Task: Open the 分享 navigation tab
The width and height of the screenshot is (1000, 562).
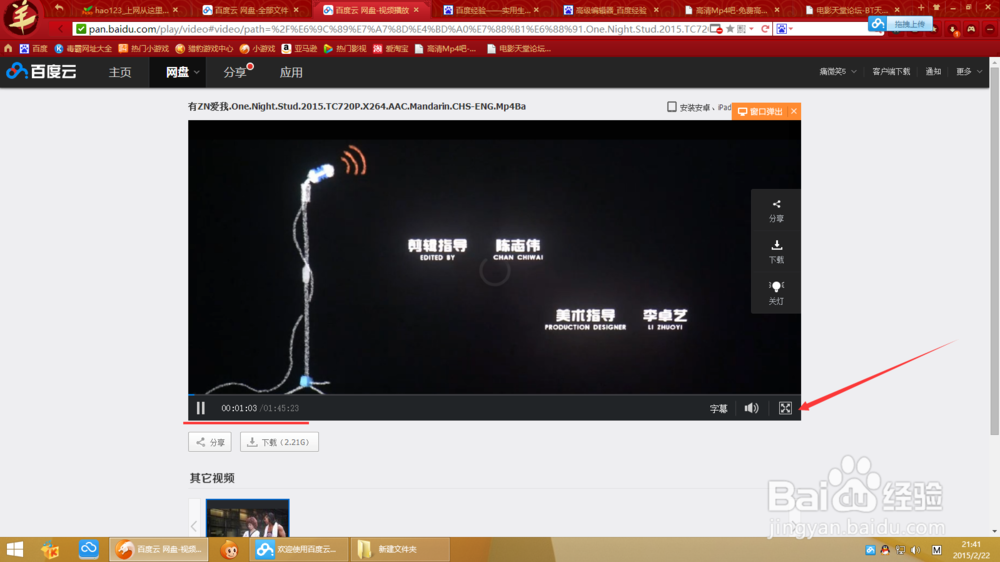Action: 235,72
